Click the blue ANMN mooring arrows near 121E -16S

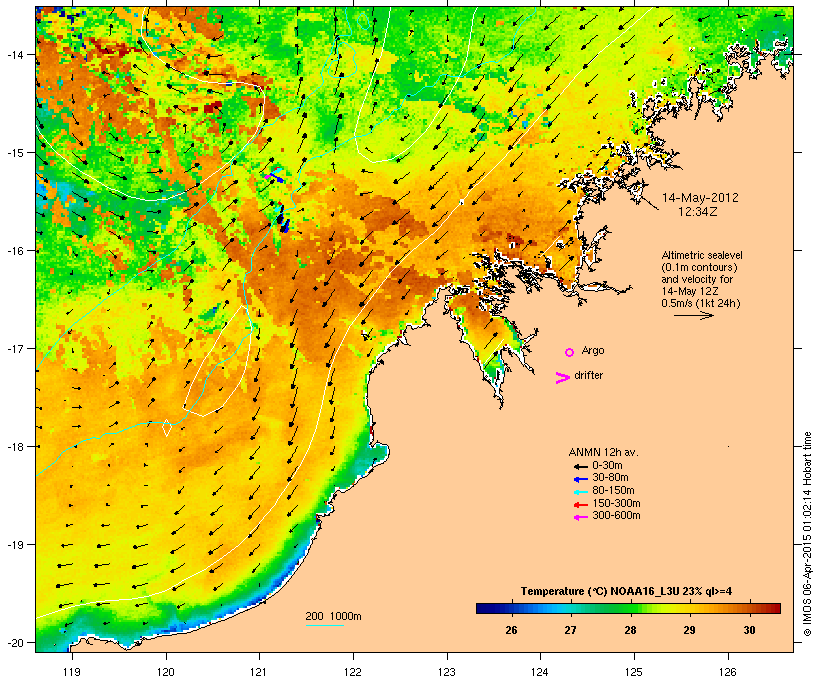283,219
